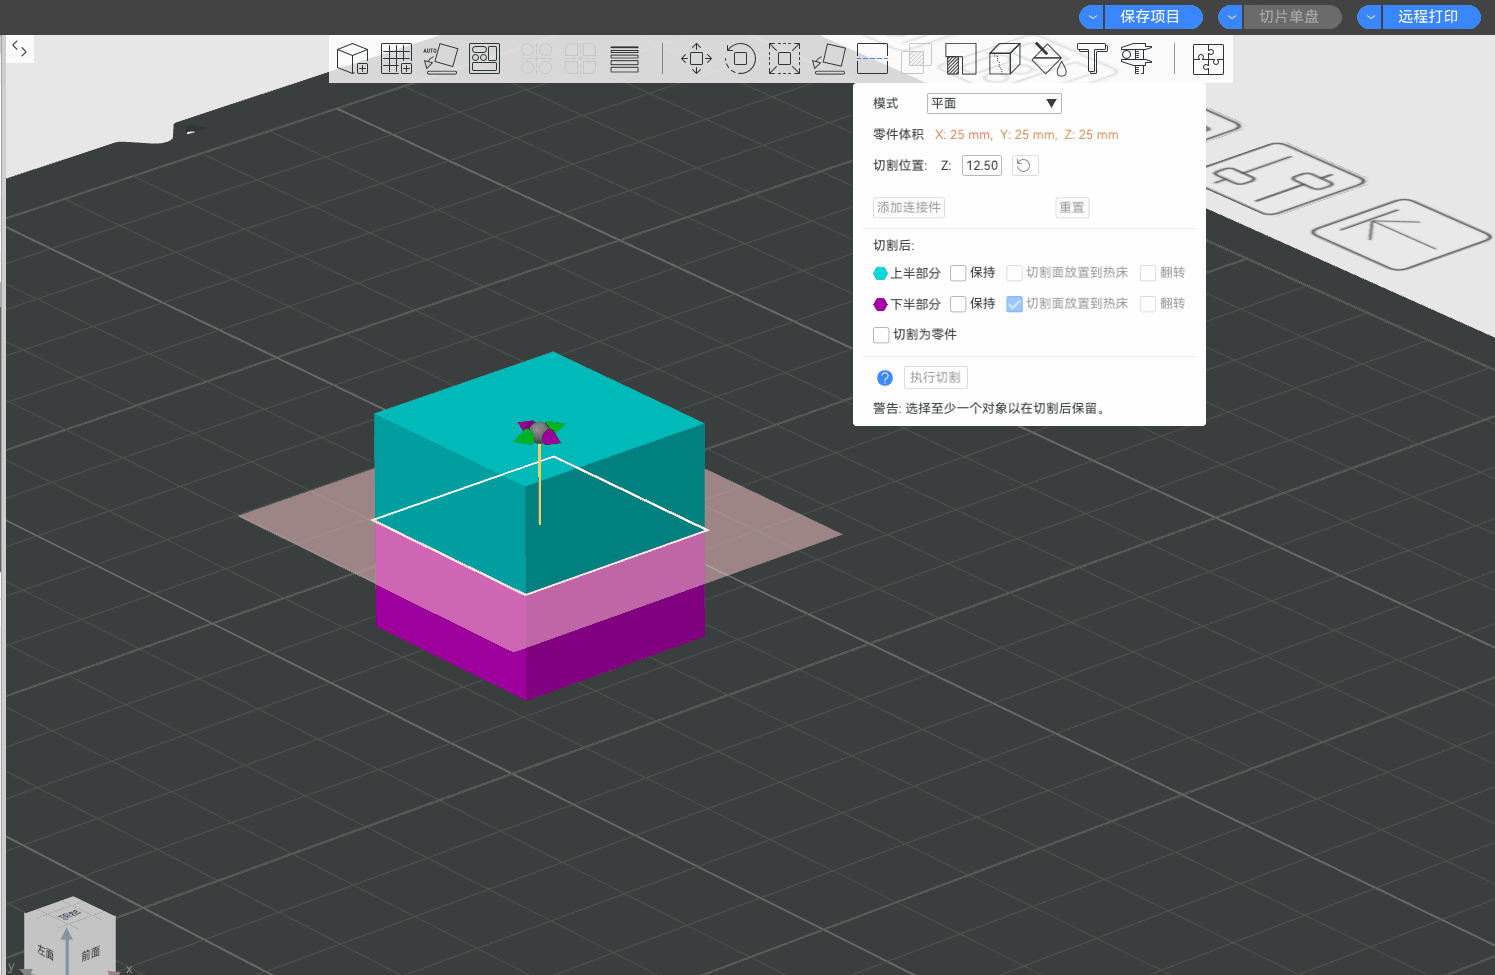
Task: Click the view orientation cube
Action: pyautogui.click(x=70, y=938)
